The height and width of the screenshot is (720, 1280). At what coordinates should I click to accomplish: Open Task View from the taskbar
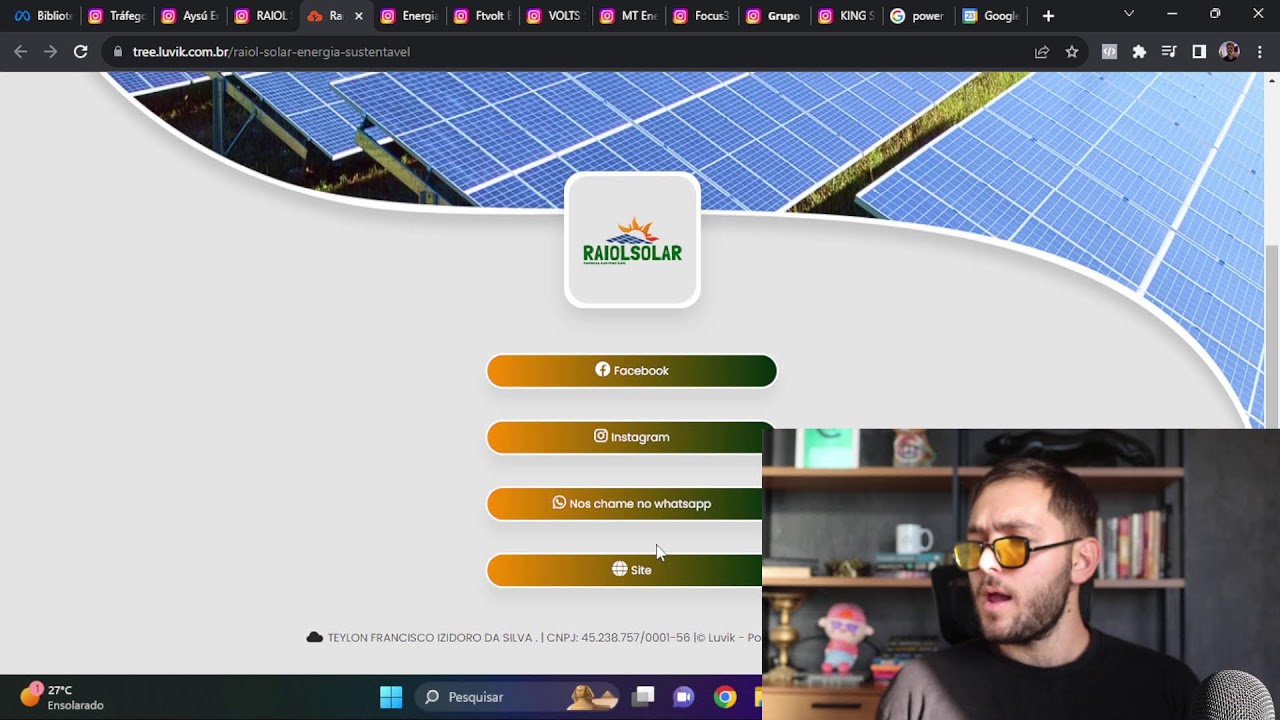point(644,697)
